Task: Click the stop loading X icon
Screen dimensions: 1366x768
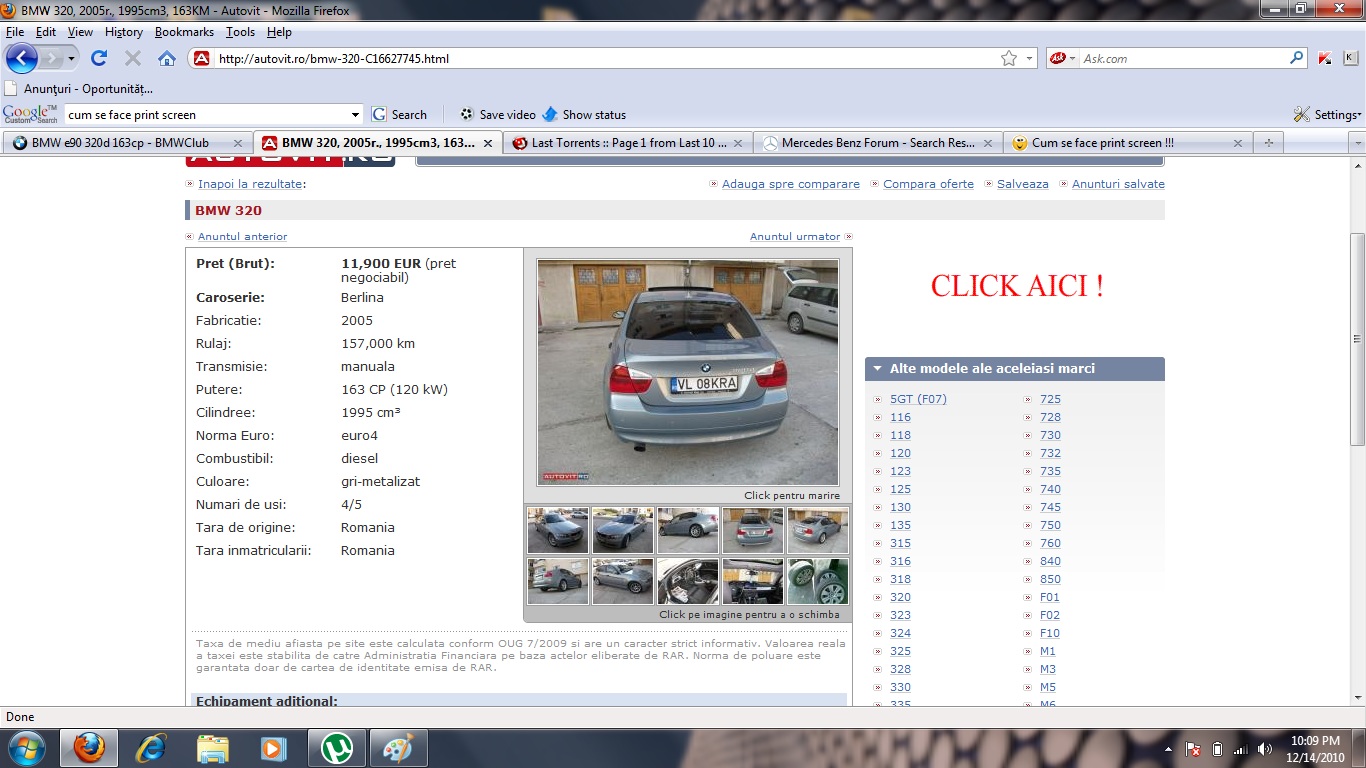Action: click(133, 58)
